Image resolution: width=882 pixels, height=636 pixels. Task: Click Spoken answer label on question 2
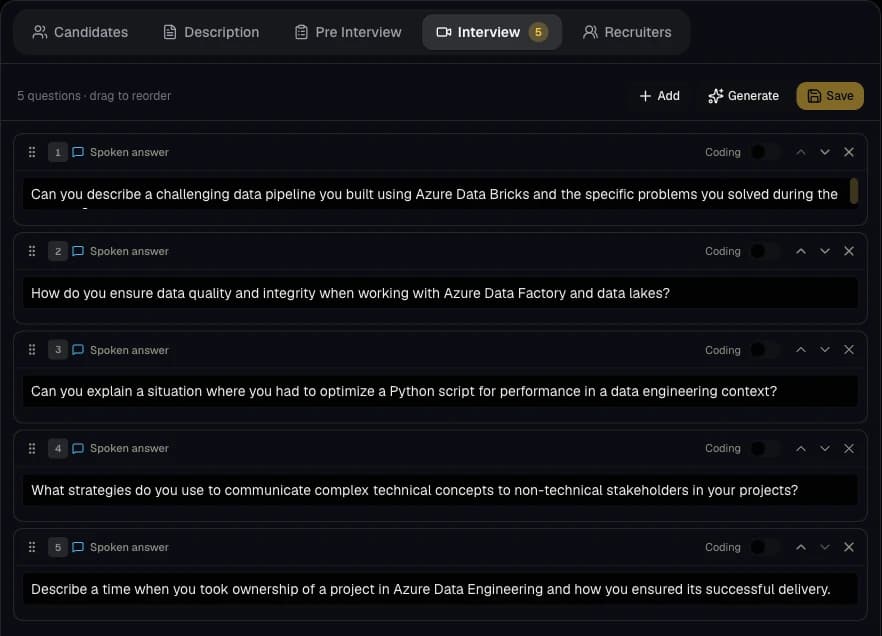tap(129, 251)
